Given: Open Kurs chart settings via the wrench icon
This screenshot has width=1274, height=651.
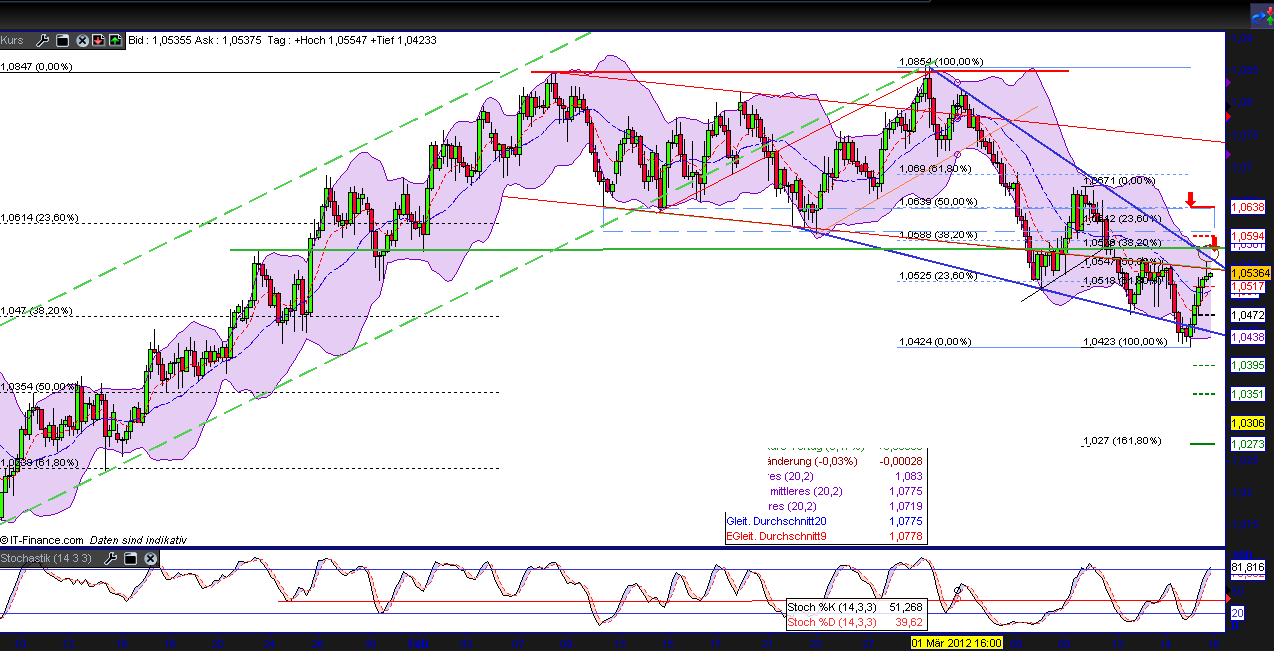Looking at the screenshot, I should point(42,40).
